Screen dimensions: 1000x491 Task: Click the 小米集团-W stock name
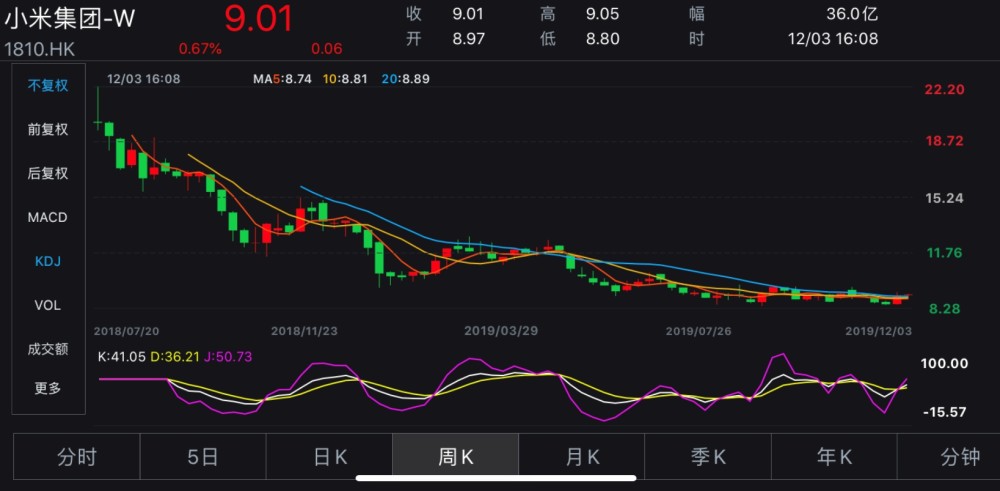(70, 18)
